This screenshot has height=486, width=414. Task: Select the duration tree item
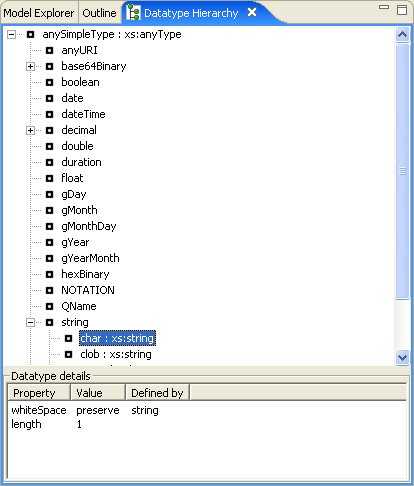81,162
